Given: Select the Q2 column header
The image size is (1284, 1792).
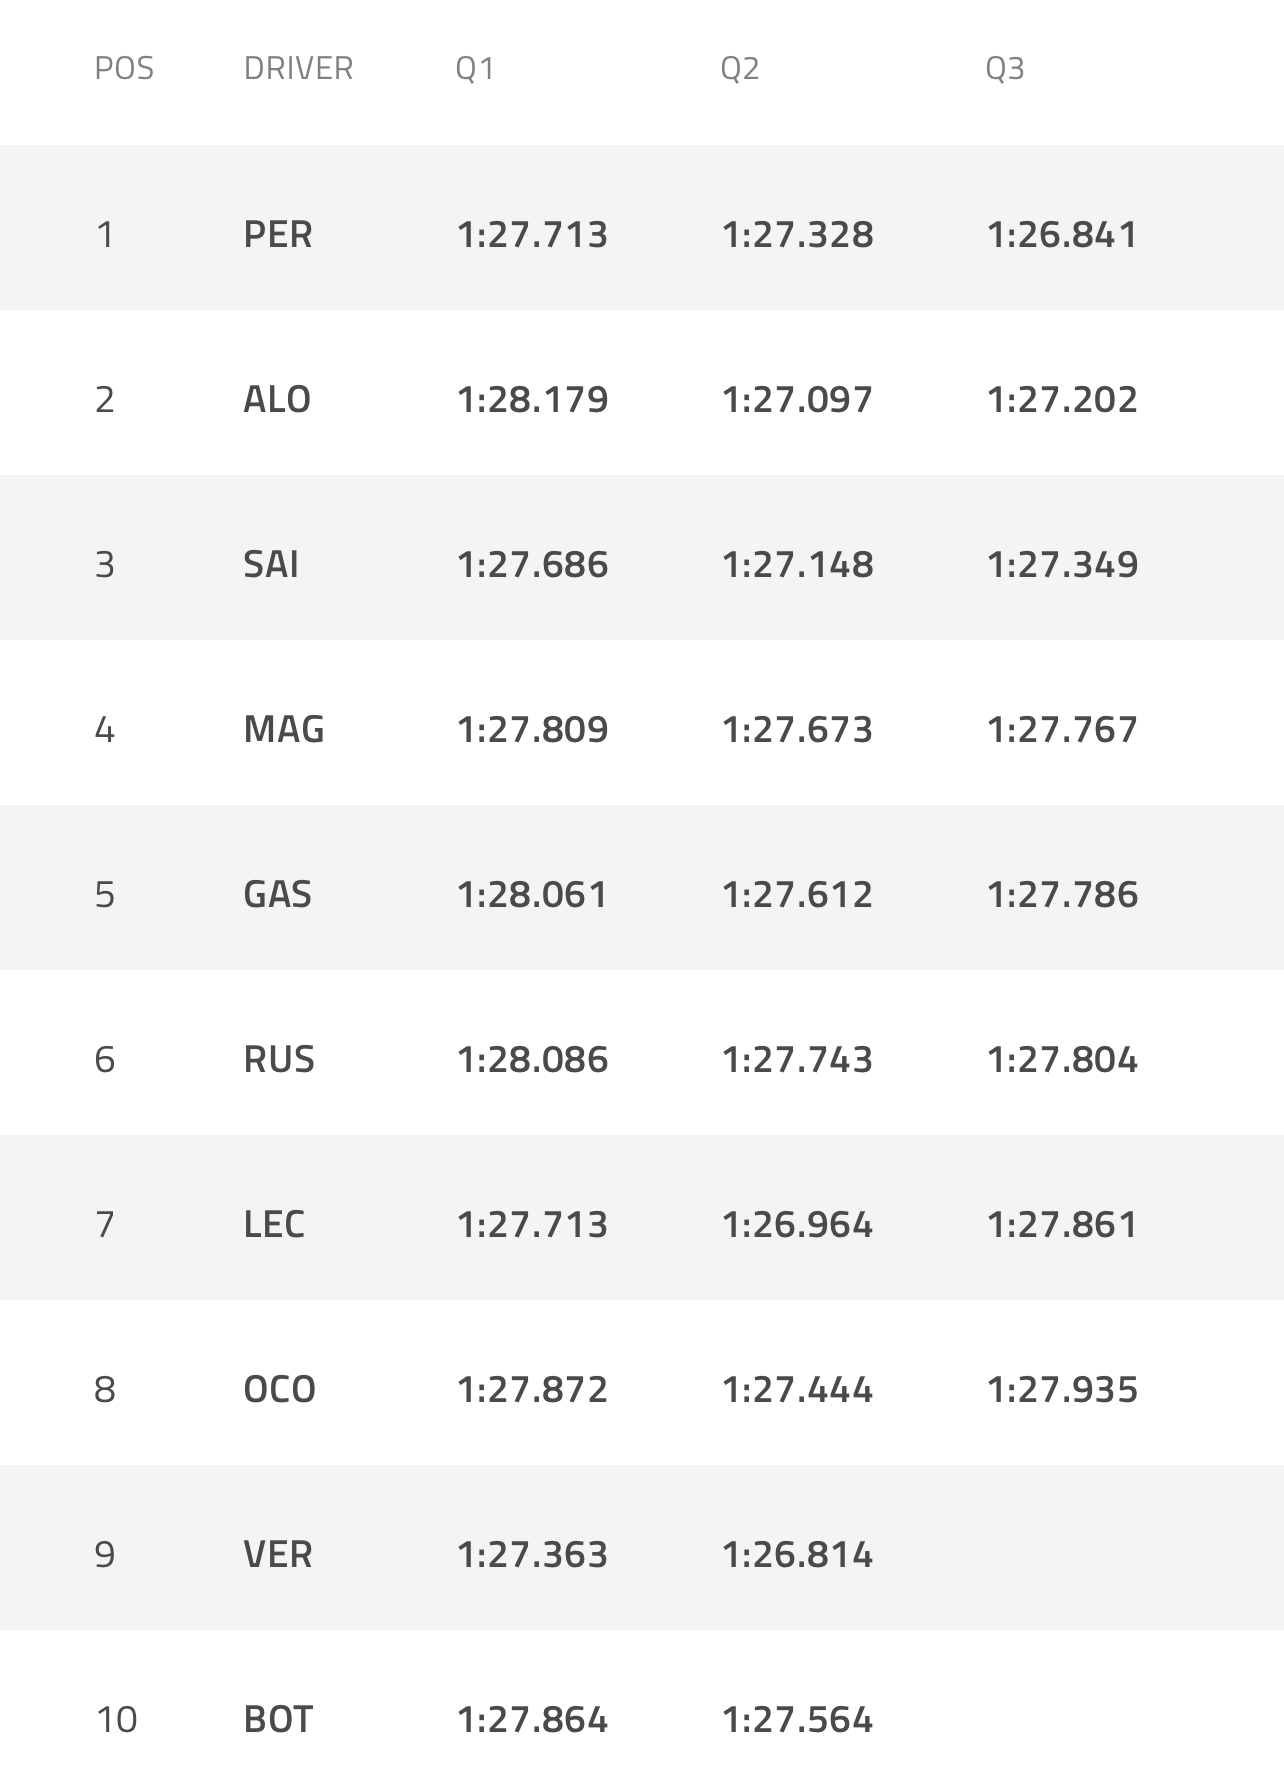Looking at the screenshot, I should [x=740, y=68].
